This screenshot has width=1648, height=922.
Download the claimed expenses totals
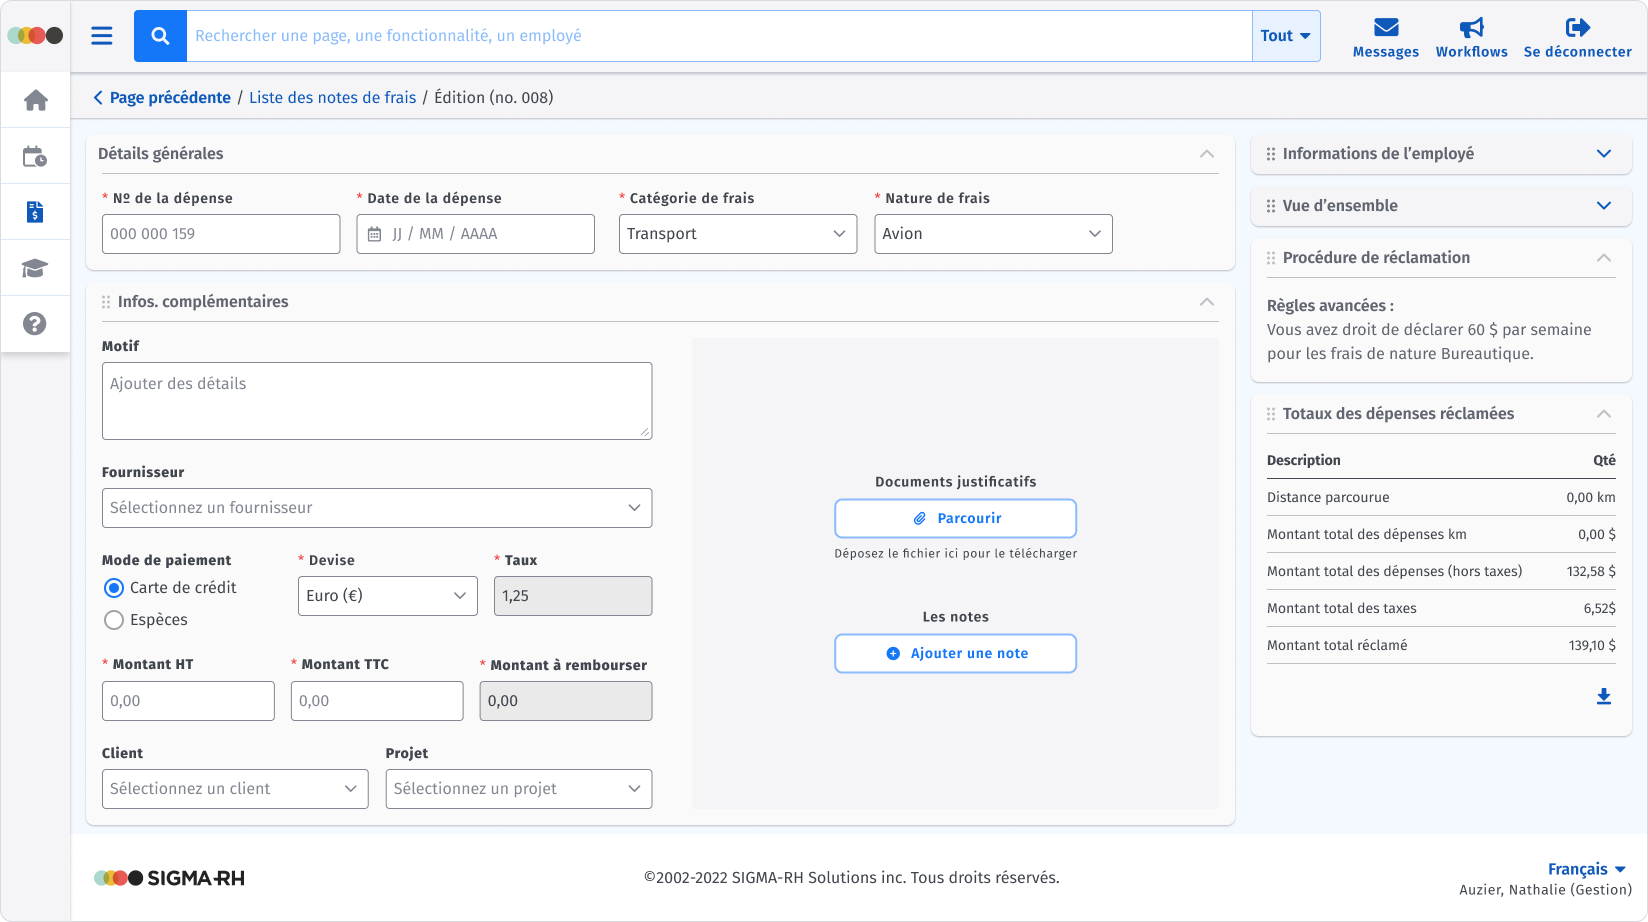point(1604,696)
